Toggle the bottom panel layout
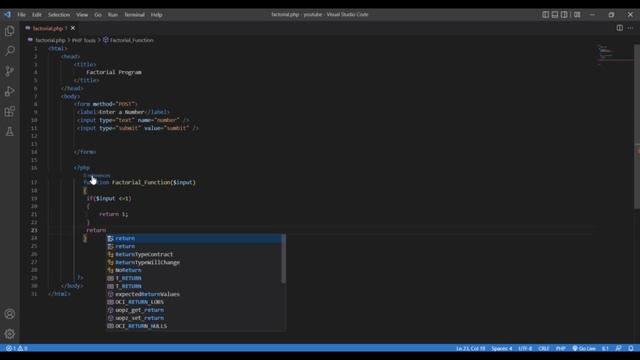640x360 pixels. point(555,14)
